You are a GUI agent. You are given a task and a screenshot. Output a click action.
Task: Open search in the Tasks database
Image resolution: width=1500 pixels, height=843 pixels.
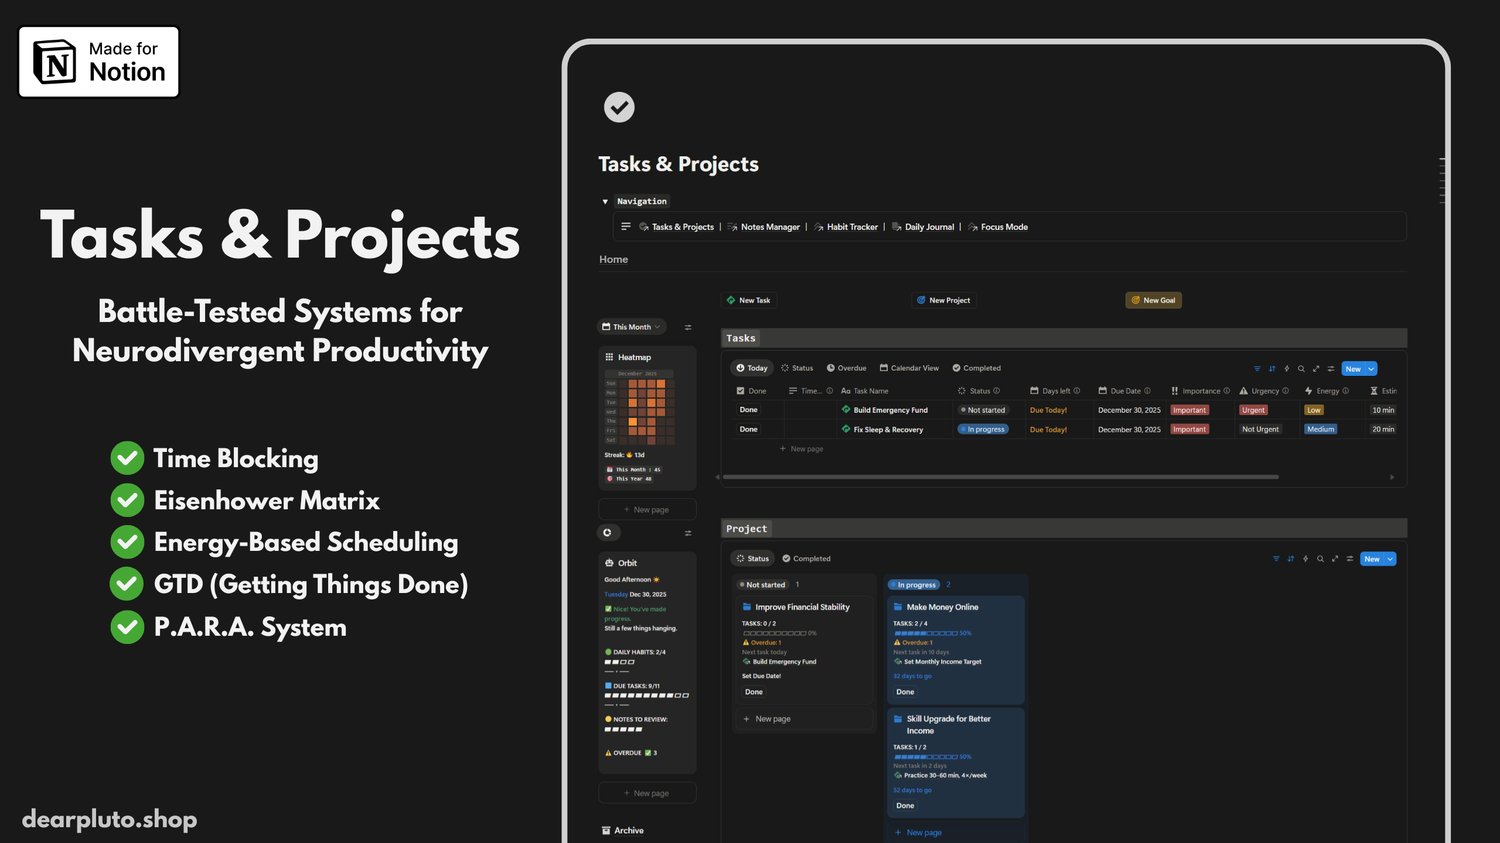(1301, 369)
